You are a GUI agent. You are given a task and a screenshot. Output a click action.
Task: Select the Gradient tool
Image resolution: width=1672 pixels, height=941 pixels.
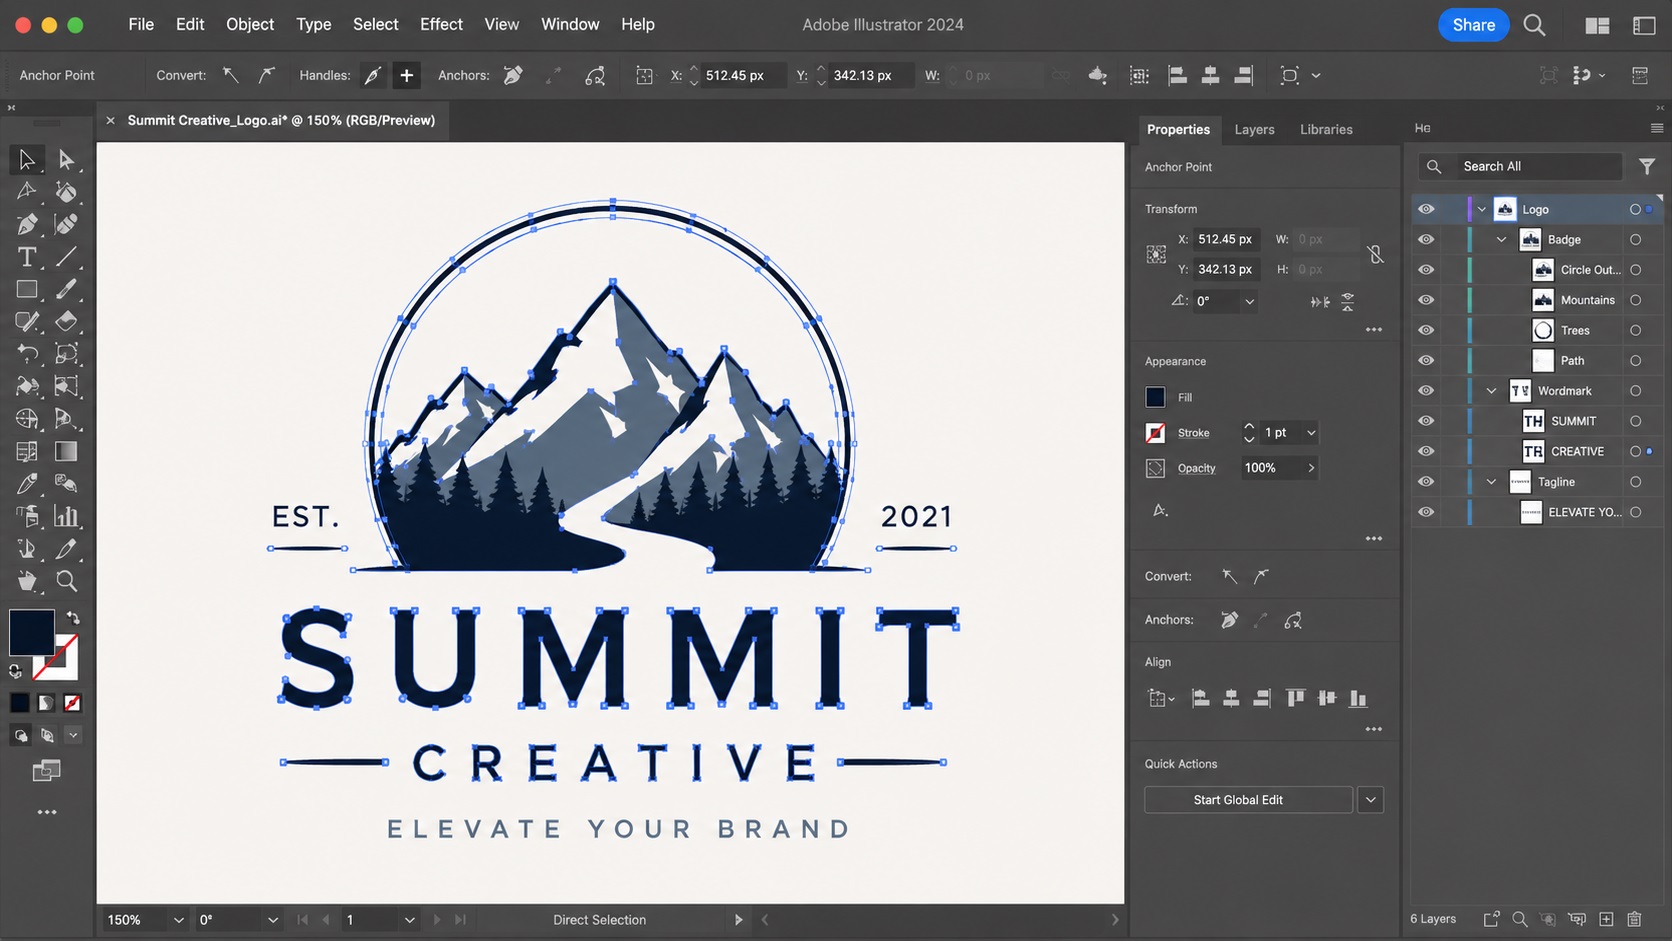coord(66,451)
